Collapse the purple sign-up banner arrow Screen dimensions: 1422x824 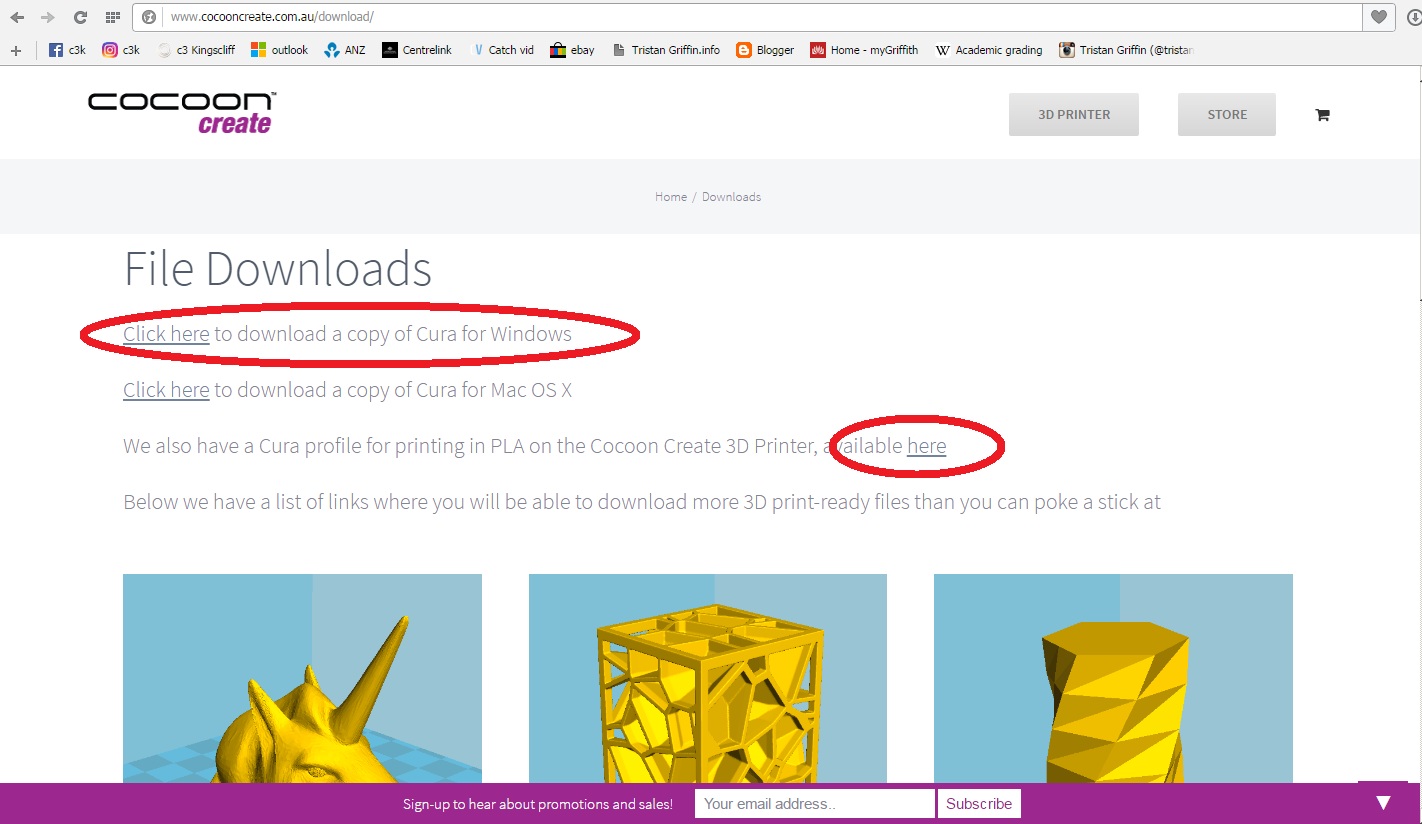coord(1383,802)
